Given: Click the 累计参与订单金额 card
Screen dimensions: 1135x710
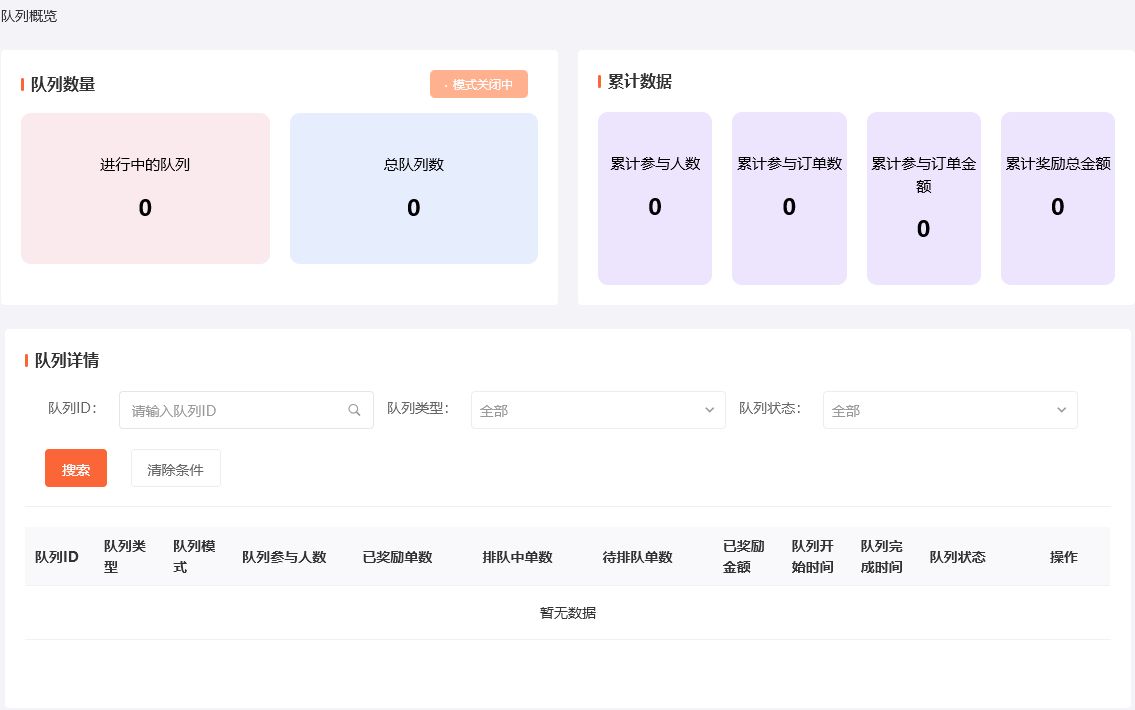Looking at the screenshot, I should (x=924, y=198).
